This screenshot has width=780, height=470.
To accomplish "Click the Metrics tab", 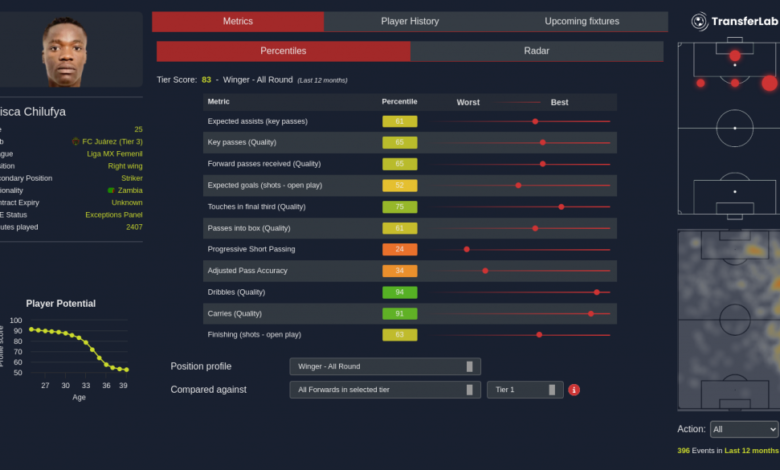I will 237,21.
